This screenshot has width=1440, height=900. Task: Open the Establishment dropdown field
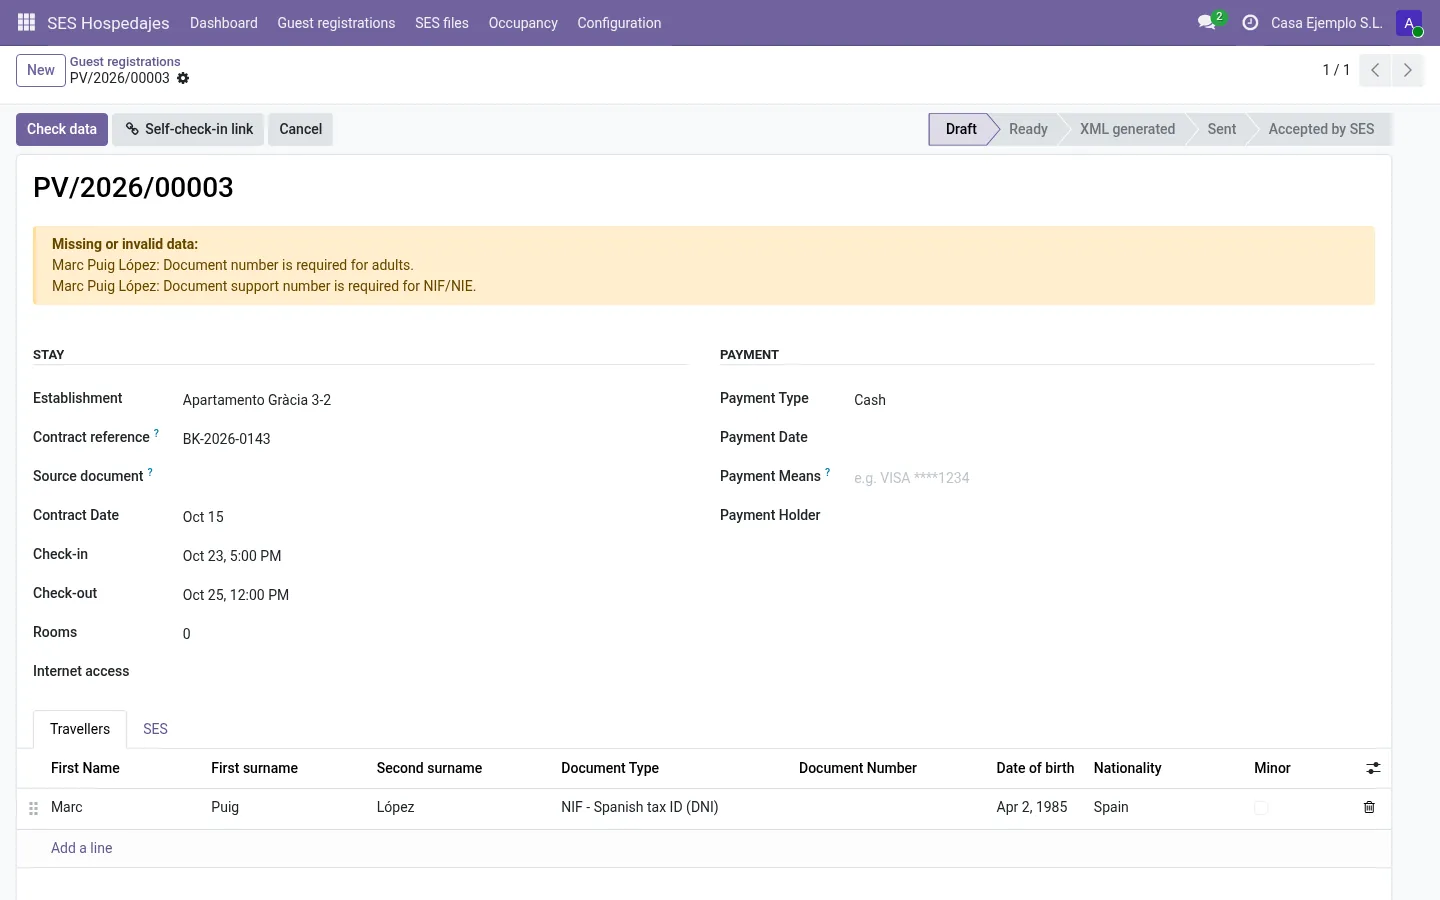tap(434, 400)
